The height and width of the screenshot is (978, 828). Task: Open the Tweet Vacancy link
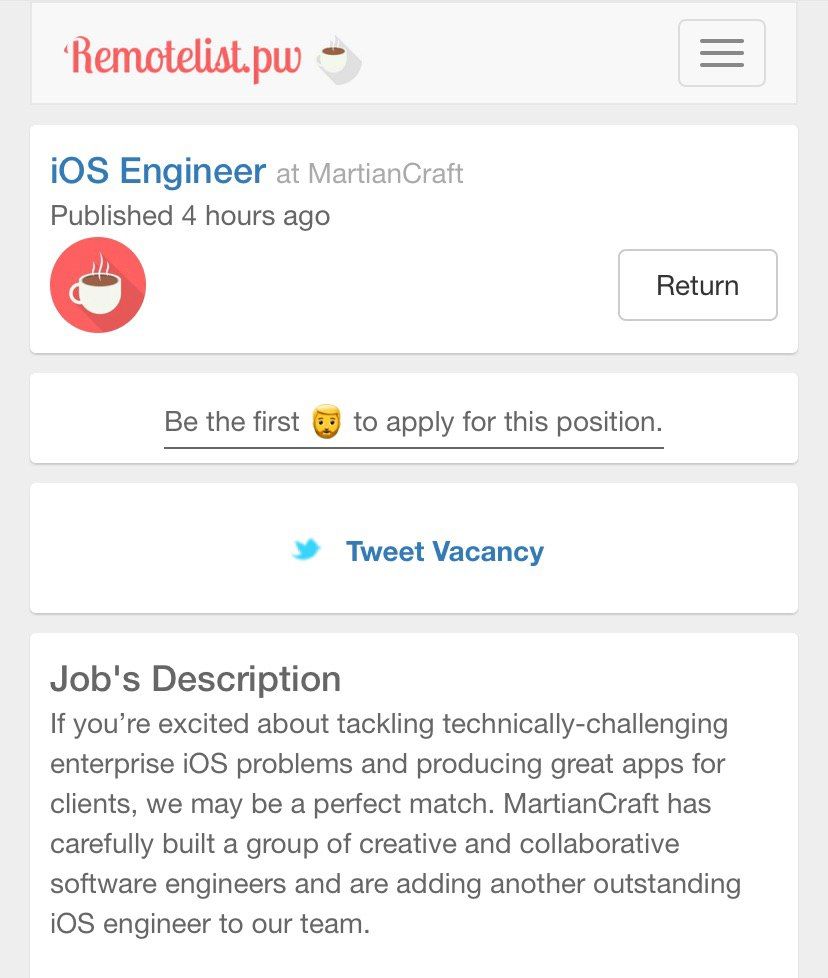(444, 551)
